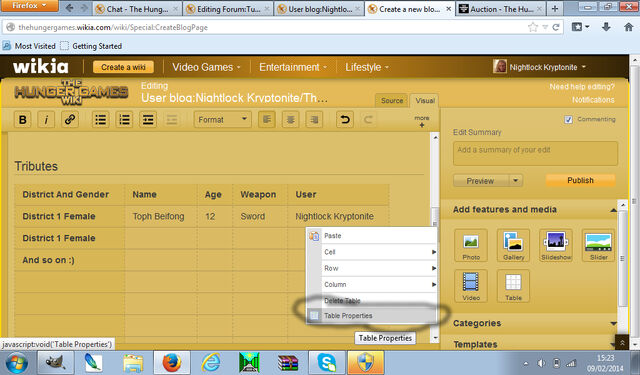Open Most Visited bookmarks
This screenshot has height=375, width=640.
click(x=29, y=46)
